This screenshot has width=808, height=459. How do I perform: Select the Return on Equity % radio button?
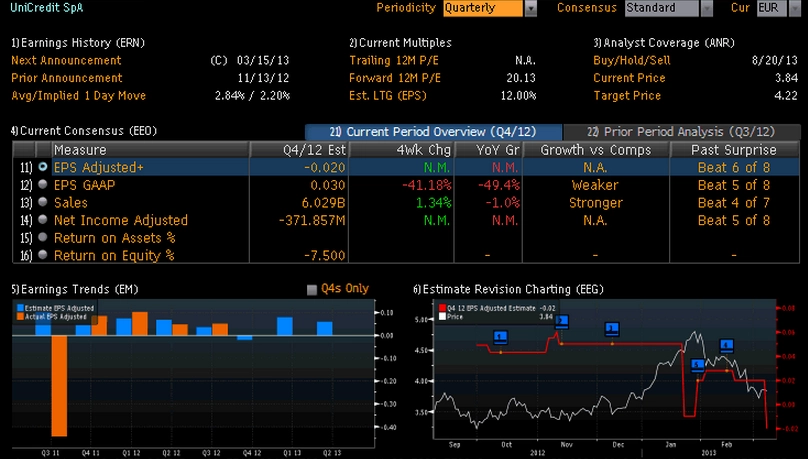(43, 254)
